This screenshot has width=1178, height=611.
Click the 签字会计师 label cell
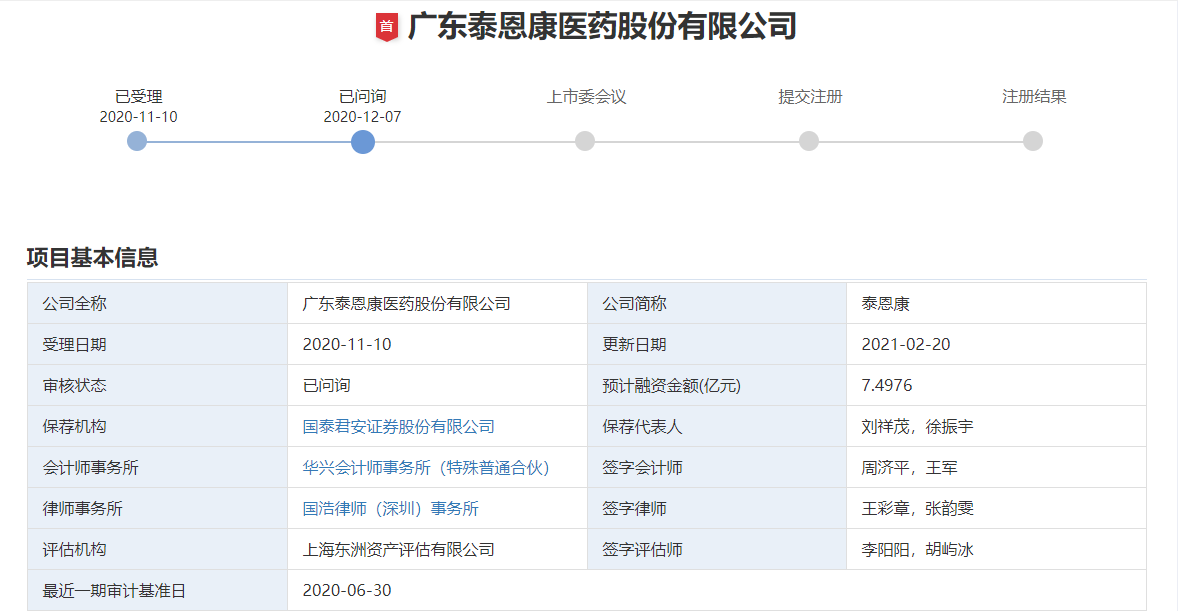717,467
